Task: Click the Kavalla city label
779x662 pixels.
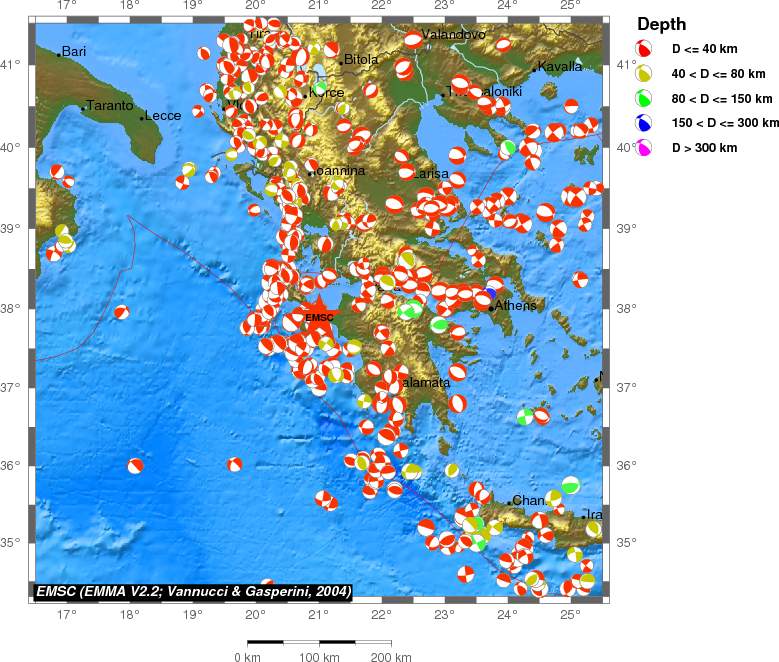Action: (560, 67)
